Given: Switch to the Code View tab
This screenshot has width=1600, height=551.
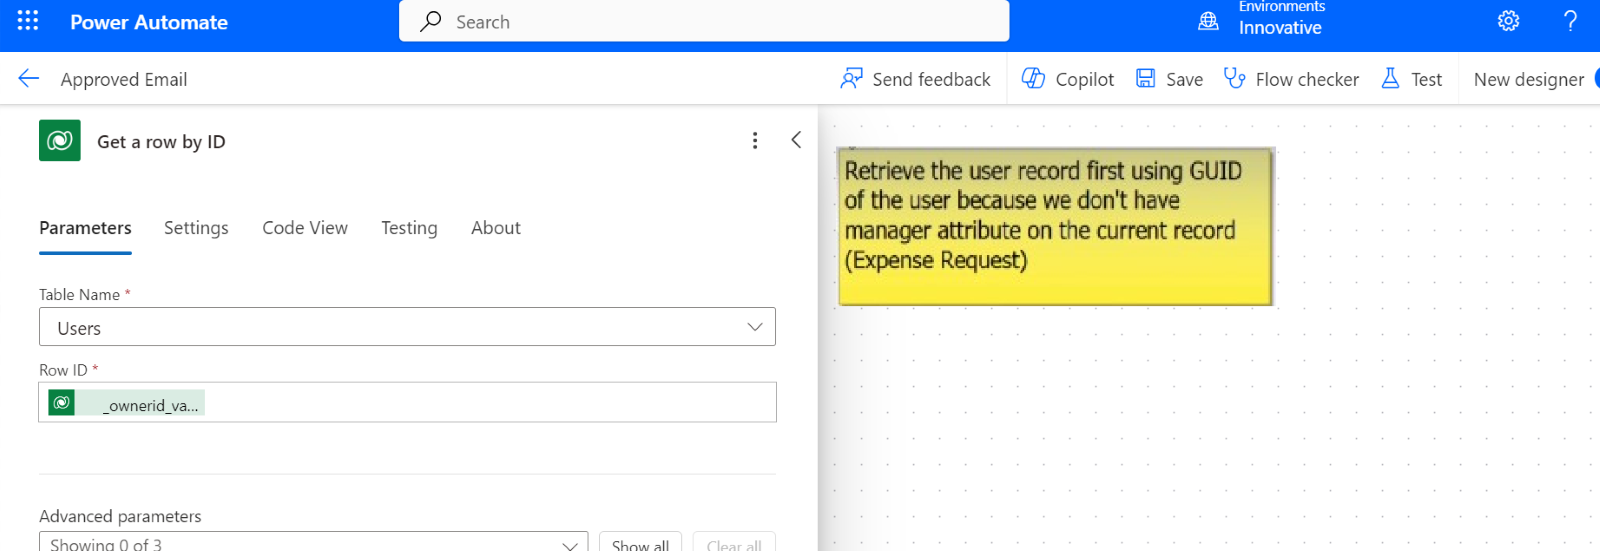Looking at the screenshot, I should click(305, 228).
